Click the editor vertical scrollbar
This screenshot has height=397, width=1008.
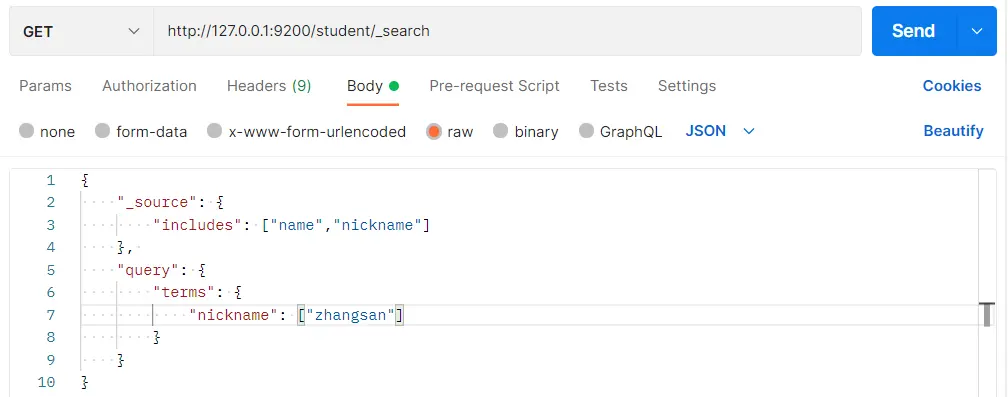pos(987,283)
